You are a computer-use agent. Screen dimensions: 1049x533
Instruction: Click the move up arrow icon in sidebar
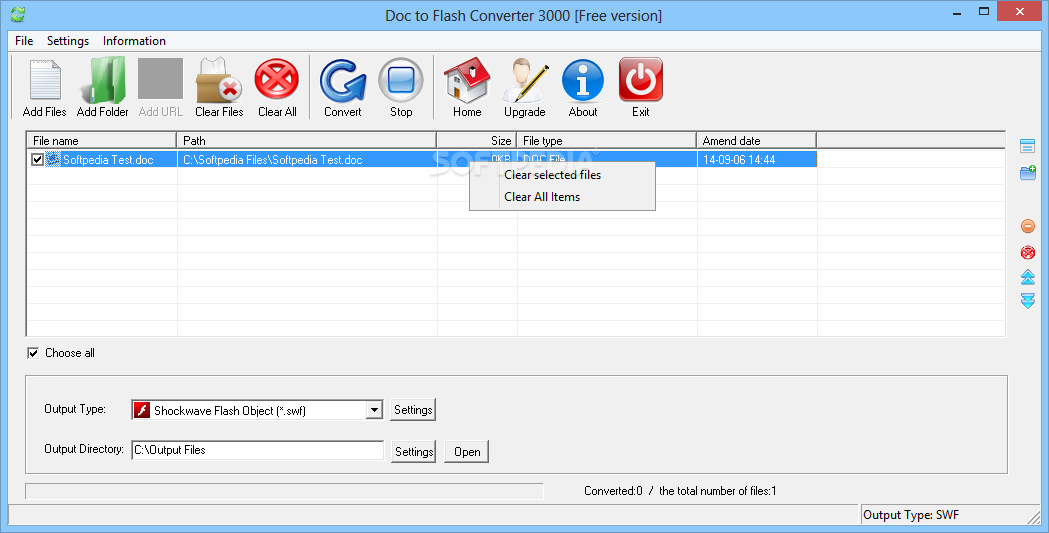(x=1028, y=276)
